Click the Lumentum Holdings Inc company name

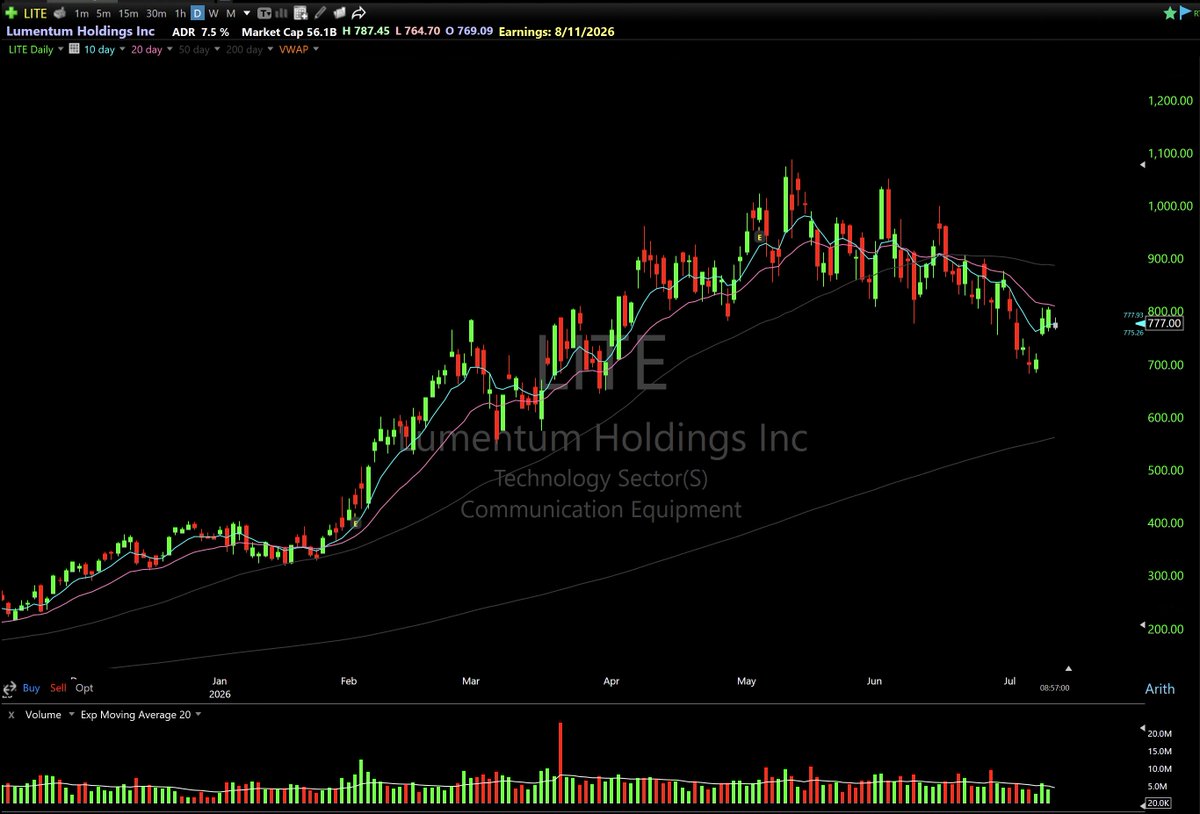pos(80,31)
